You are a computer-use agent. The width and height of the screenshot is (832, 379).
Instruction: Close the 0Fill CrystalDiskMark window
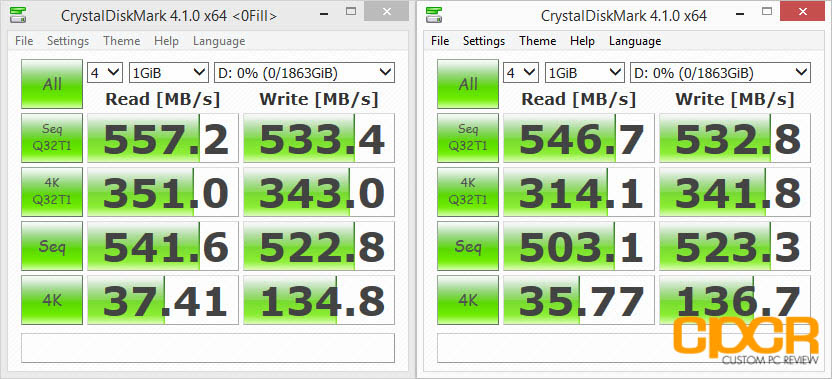click(x=386, y=11)
